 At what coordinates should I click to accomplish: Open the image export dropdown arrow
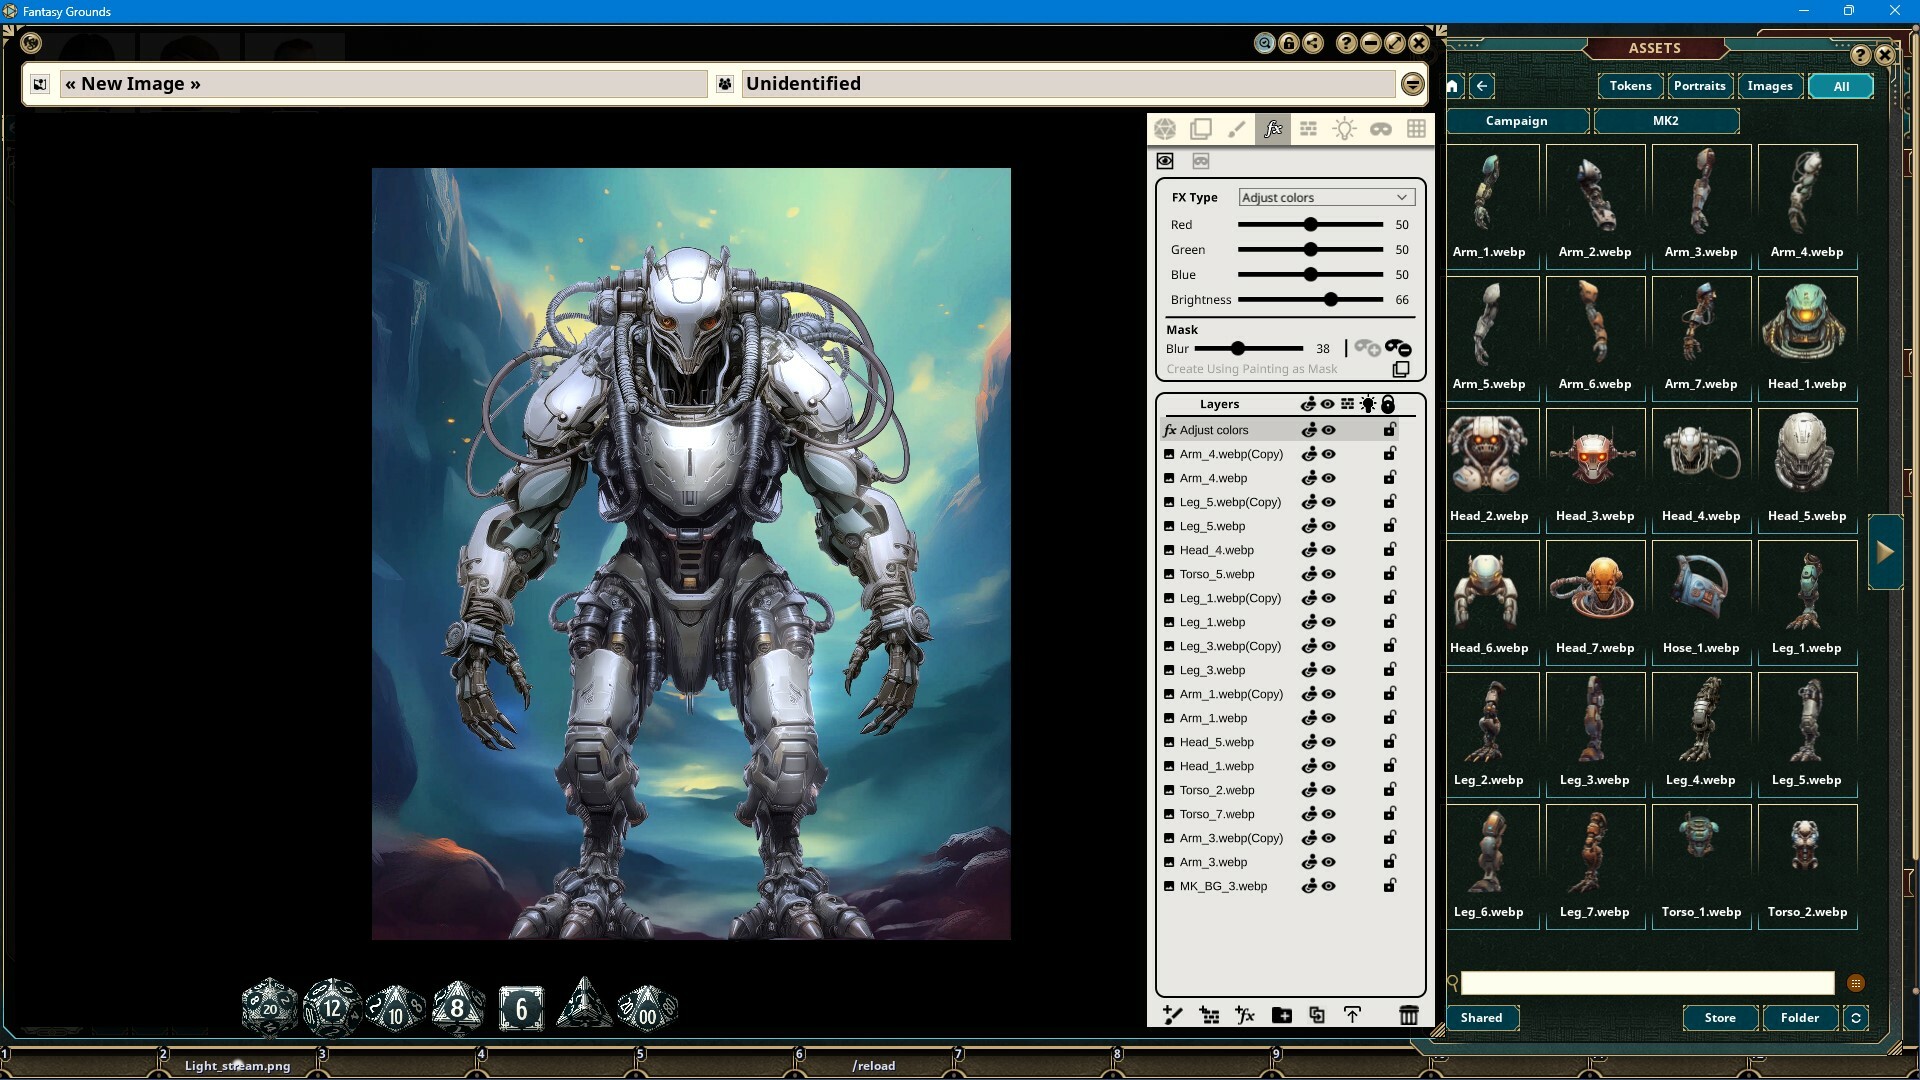pos(1412,84)
